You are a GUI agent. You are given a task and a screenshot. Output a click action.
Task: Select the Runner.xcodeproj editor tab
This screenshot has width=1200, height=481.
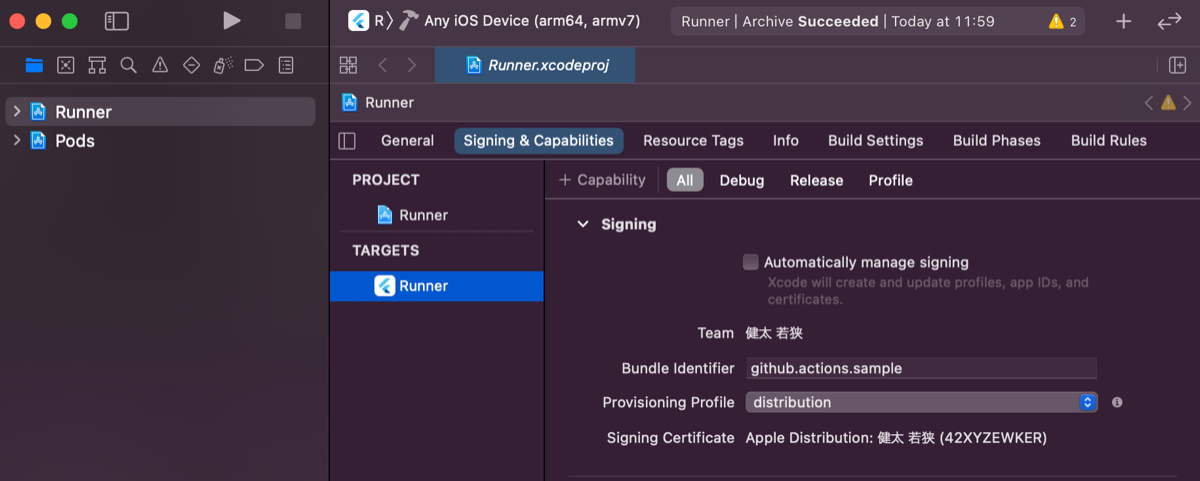[x=536, y=65]
